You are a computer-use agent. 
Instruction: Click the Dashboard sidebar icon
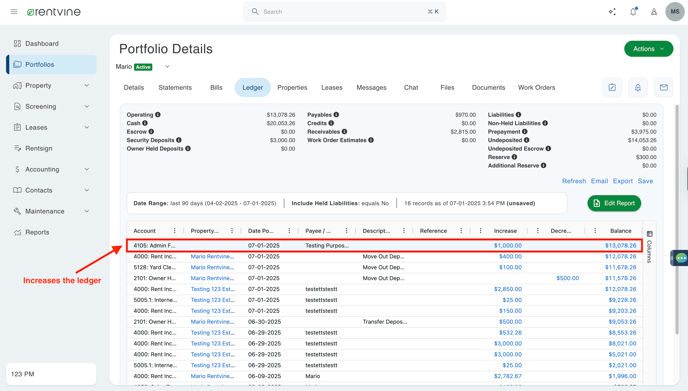(x=17, y=43)
